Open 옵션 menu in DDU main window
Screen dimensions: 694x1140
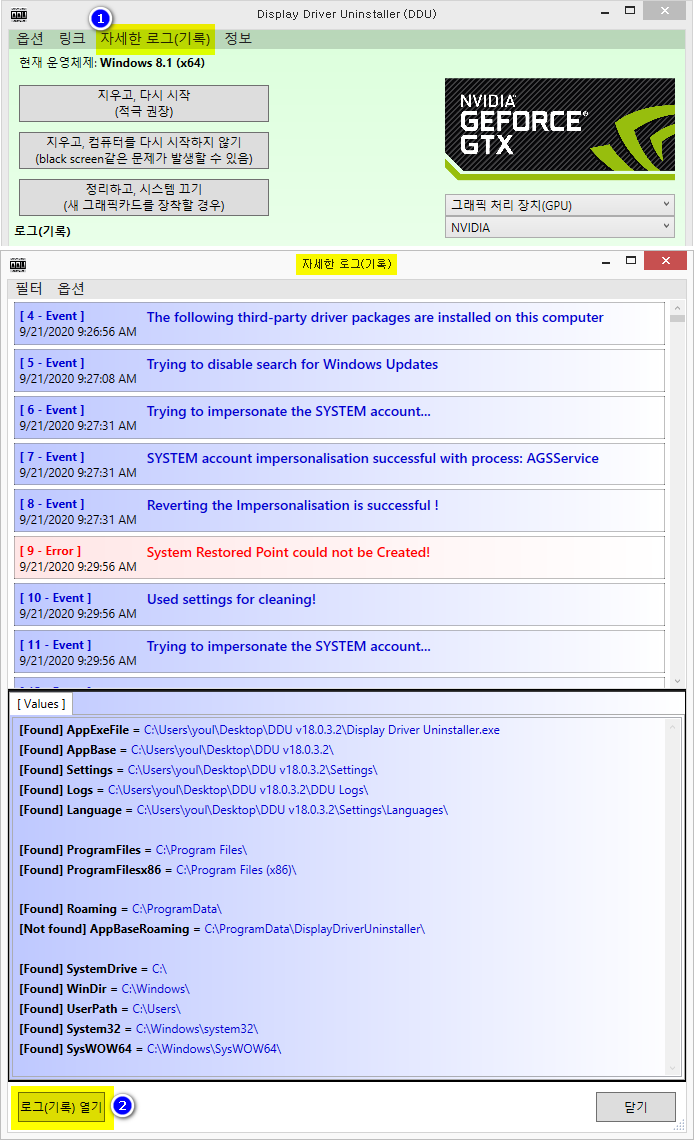[30, 39]
